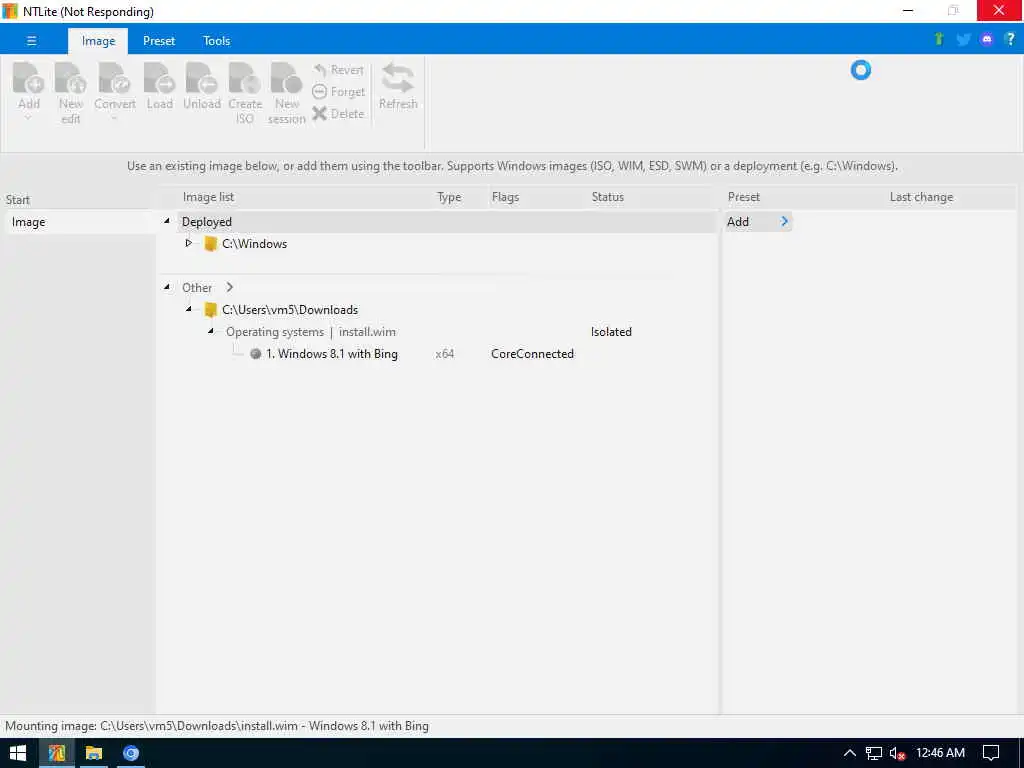Select the C:\Windows entry
Viewport: 1024px width, 768px height.
(x=255, y=244)
